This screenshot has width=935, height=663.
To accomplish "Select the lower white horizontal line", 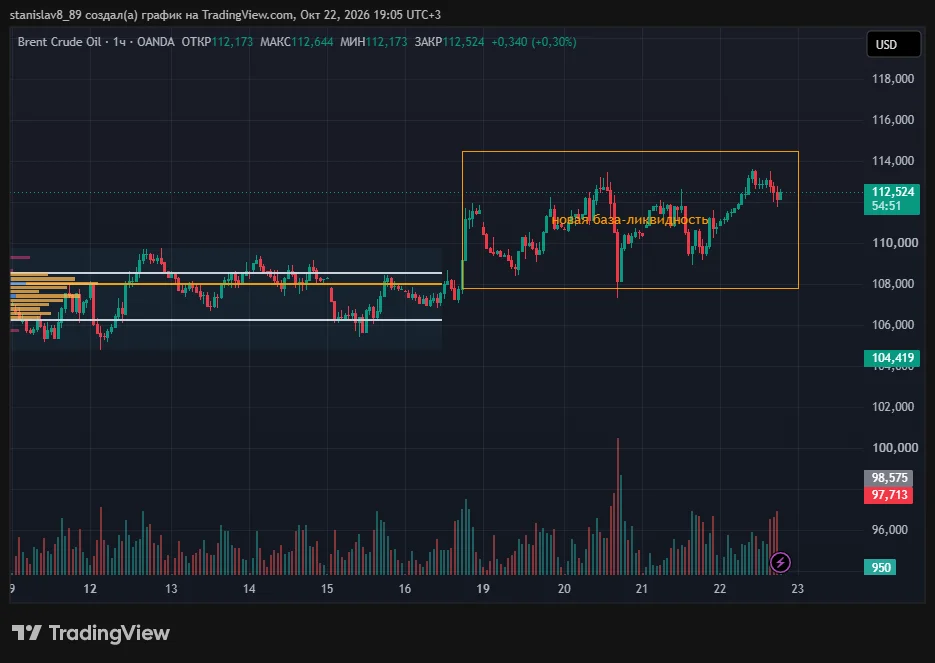I will (x=226, y=320).
